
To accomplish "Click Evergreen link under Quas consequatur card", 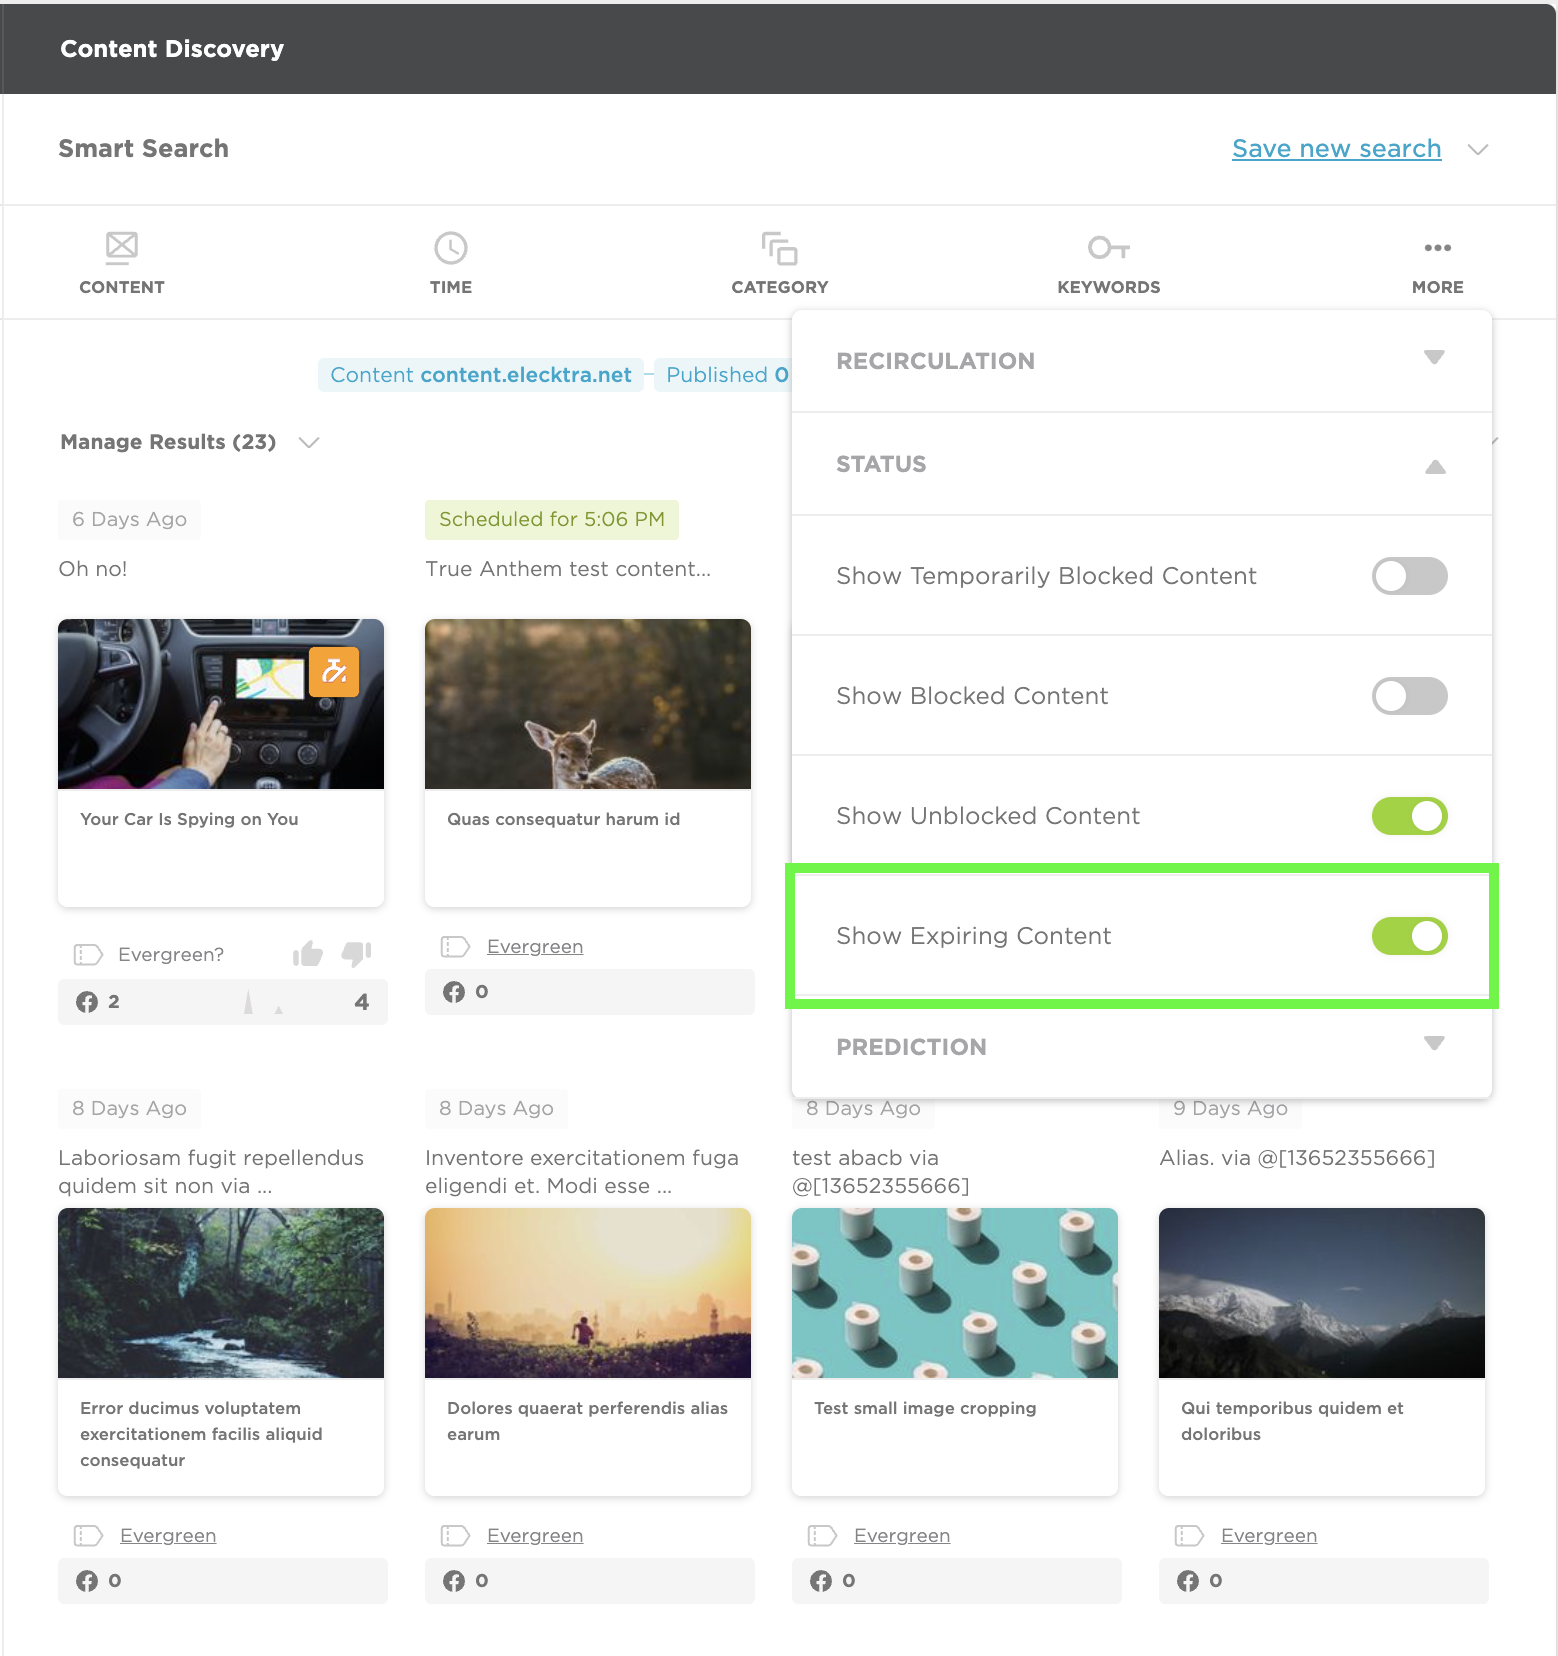I will click(535, 946).
